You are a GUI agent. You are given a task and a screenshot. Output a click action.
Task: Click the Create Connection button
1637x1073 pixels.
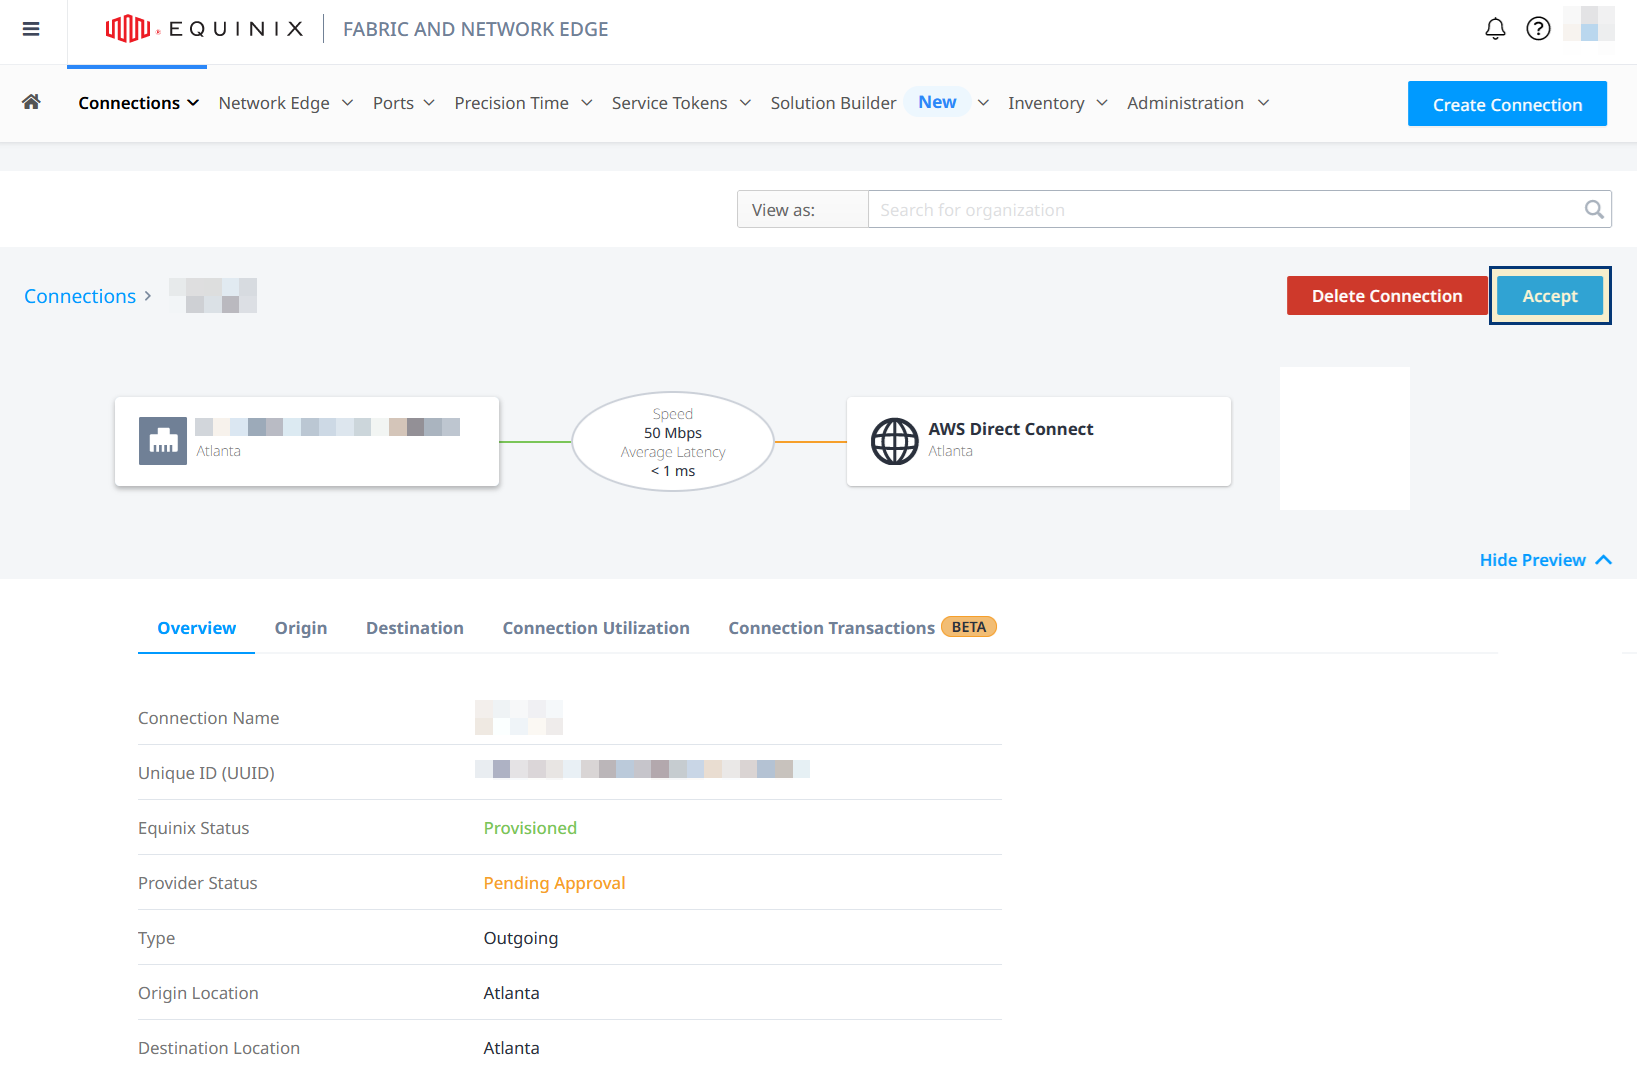pyautogui.click(x=1507, y=104)
